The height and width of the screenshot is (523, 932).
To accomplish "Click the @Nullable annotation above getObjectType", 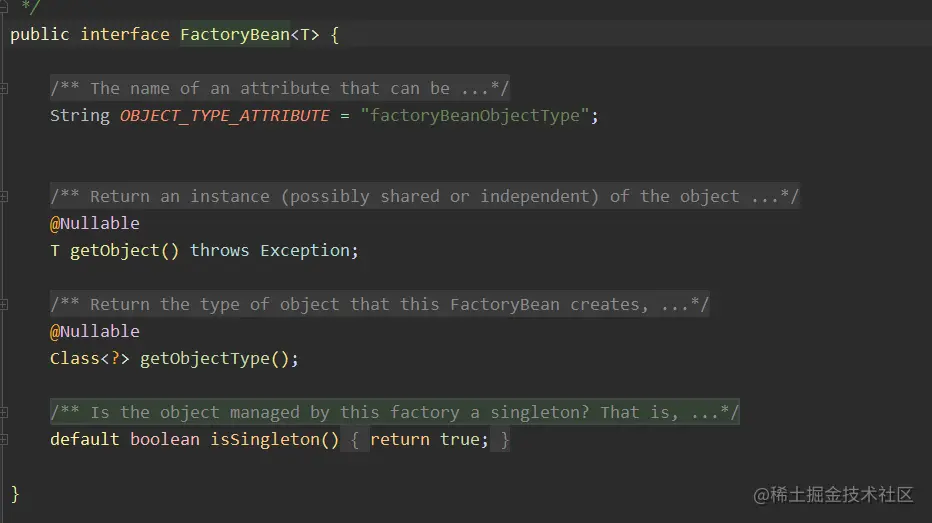I will click(x=95, y=332).
